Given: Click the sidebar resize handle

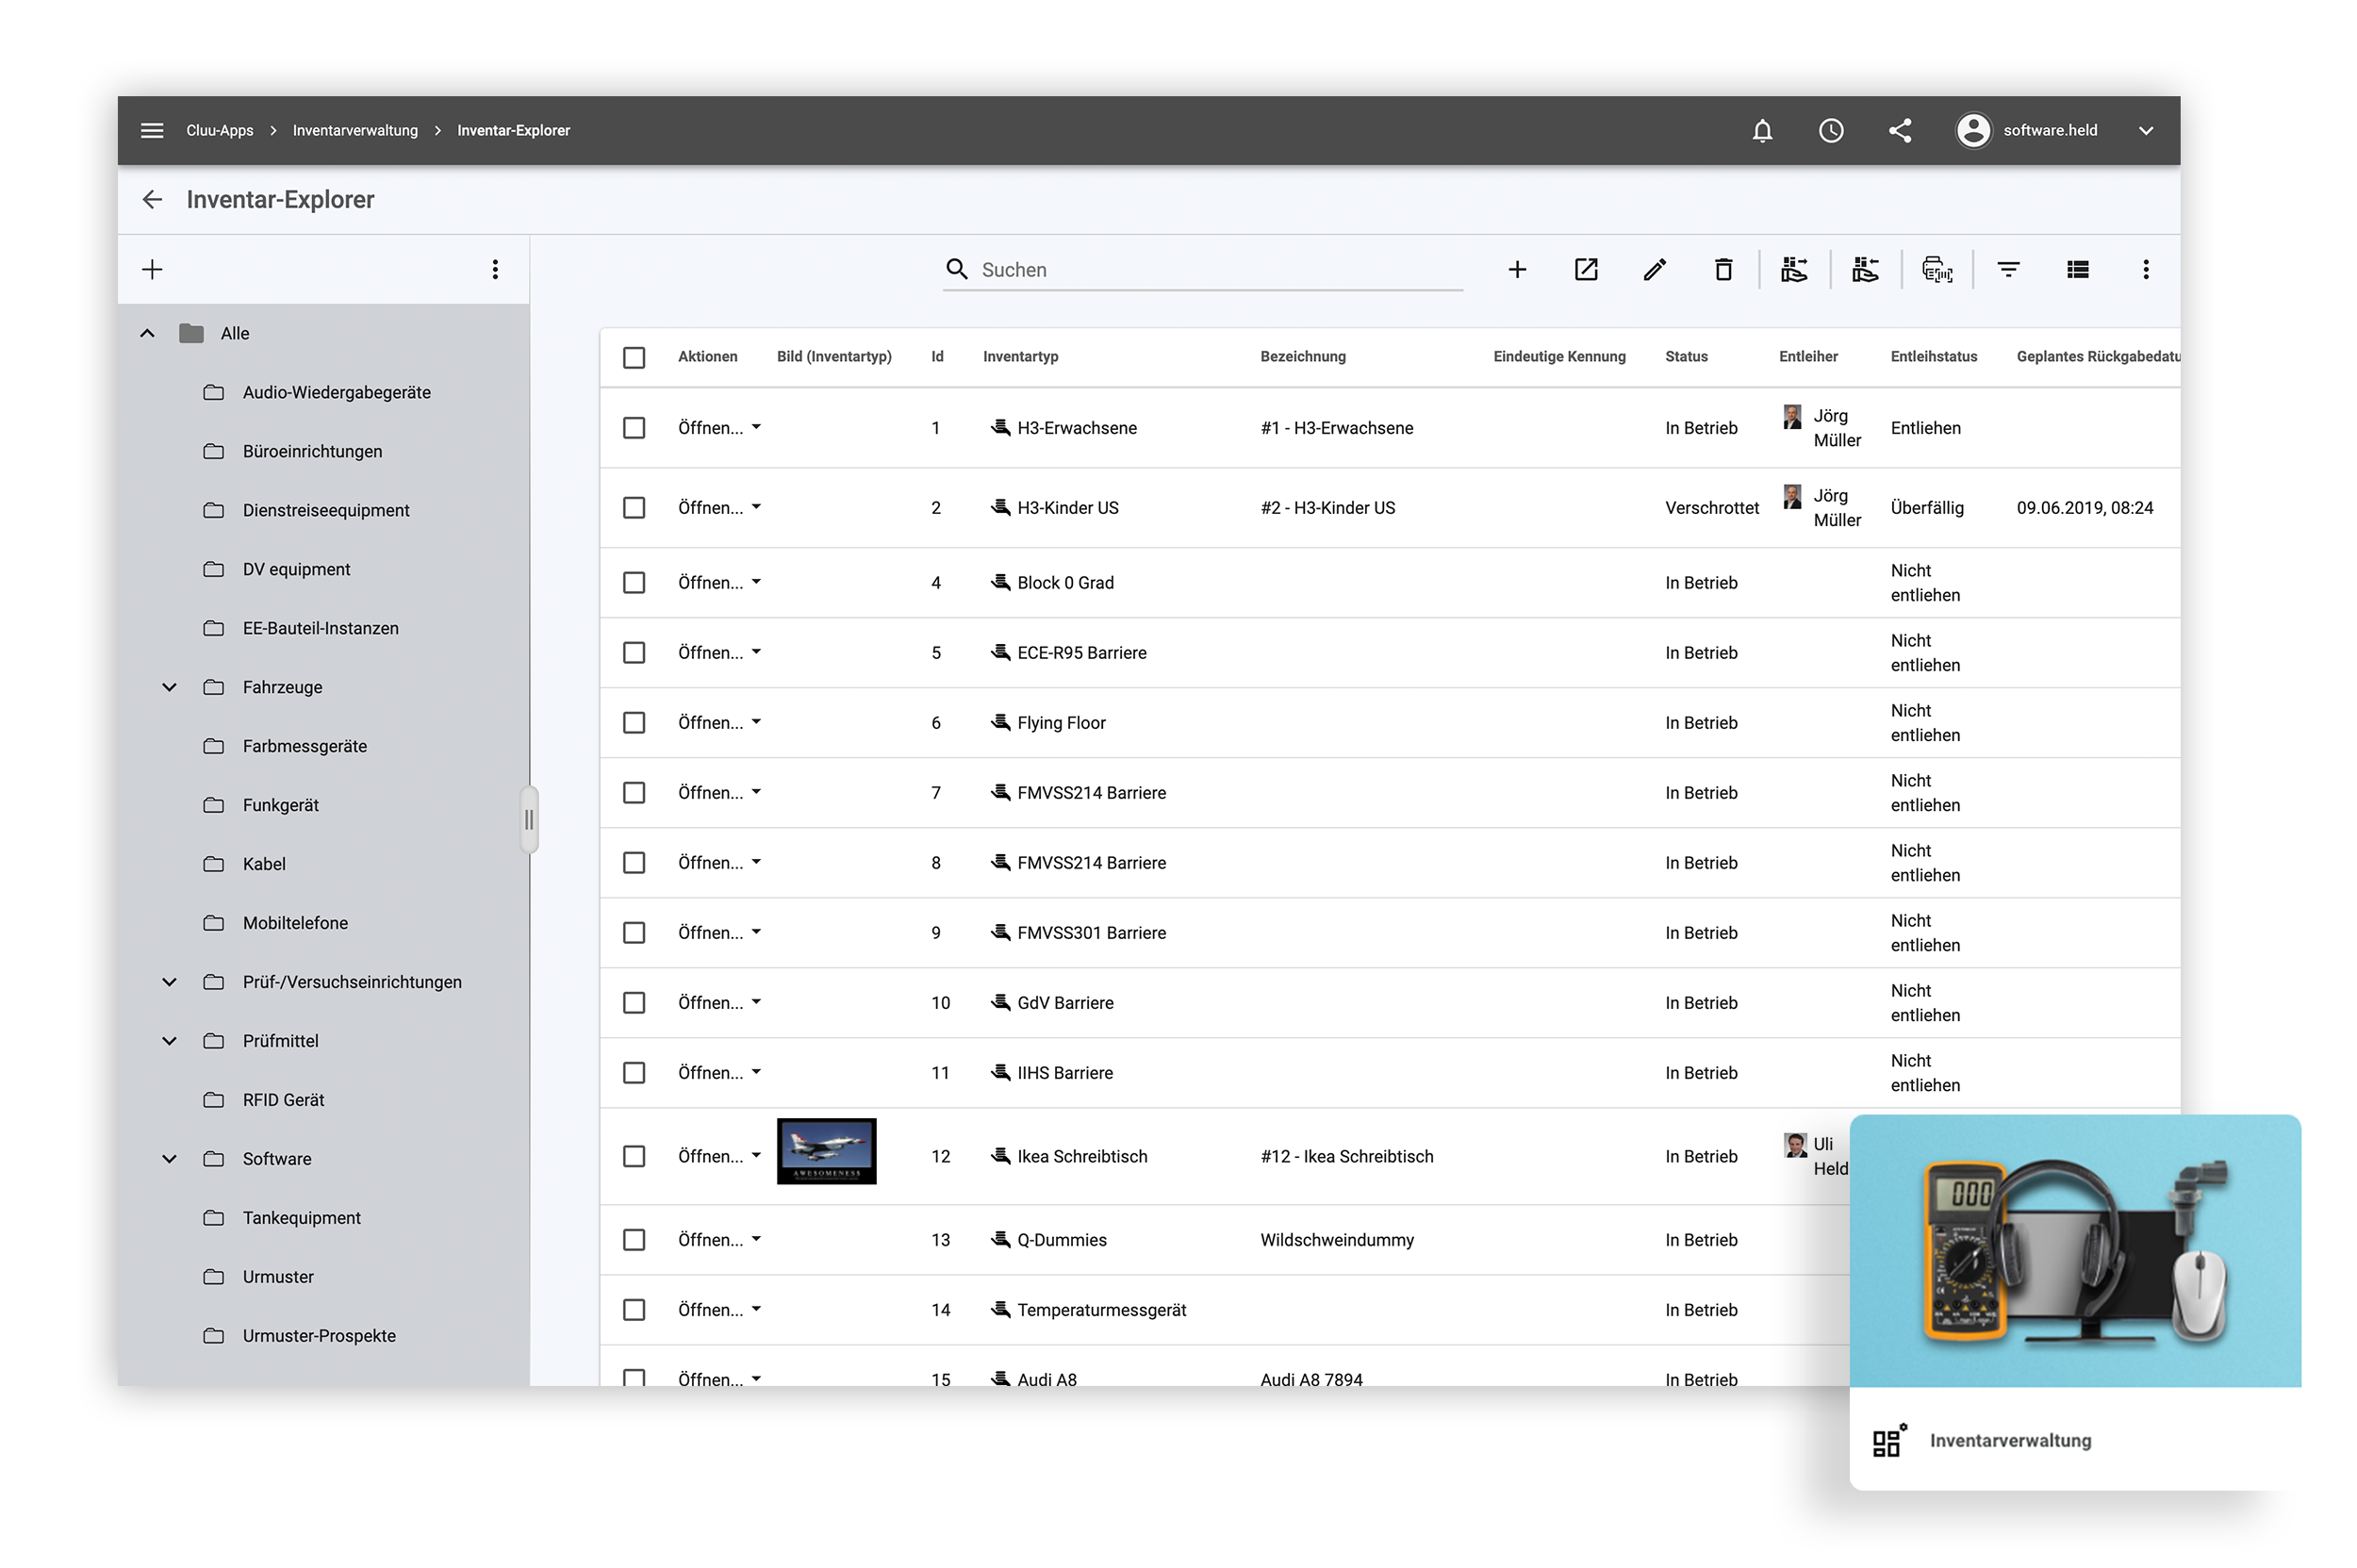Looking at the screenshot, I should 529,820.
